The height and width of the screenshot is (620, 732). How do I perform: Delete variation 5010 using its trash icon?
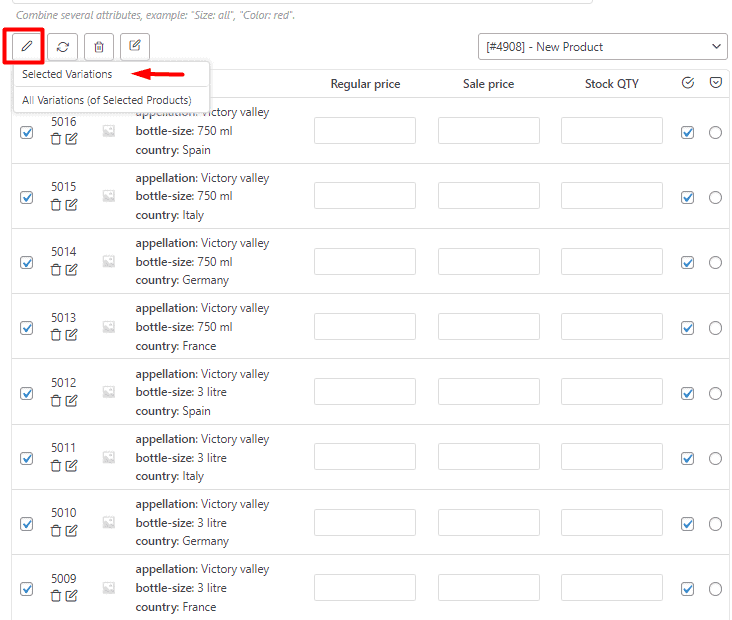pyautogui.click(x=56, y=531)
